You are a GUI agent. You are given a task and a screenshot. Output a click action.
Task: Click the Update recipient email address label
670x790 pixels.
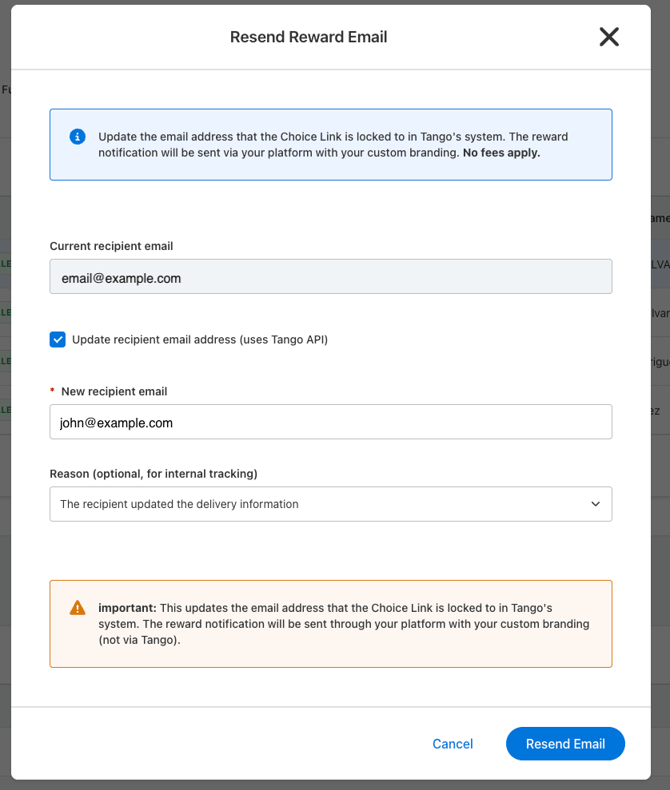point(199,340)
